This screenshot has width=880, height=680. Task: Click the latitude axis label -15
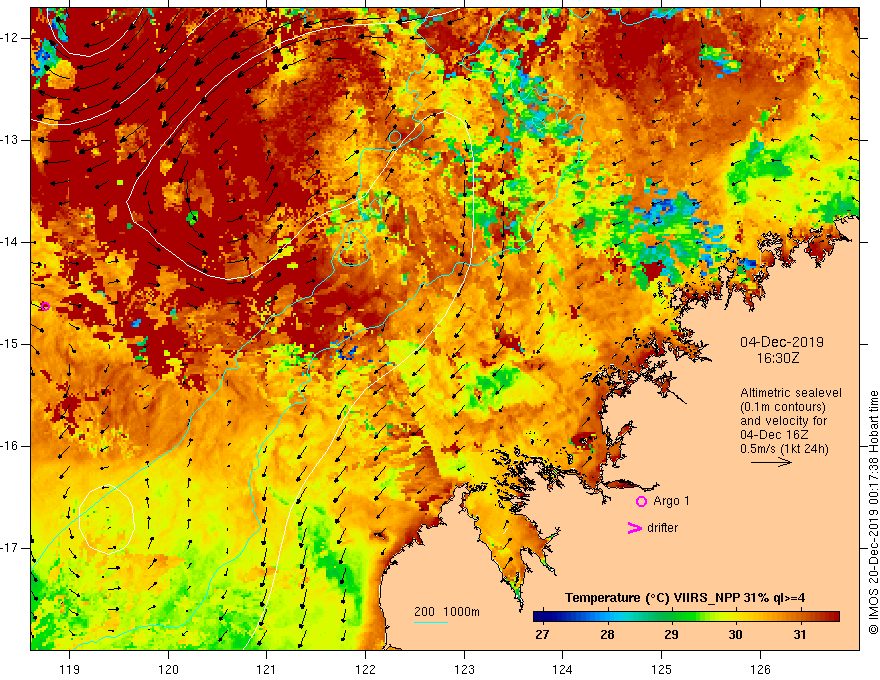point(11,344)
